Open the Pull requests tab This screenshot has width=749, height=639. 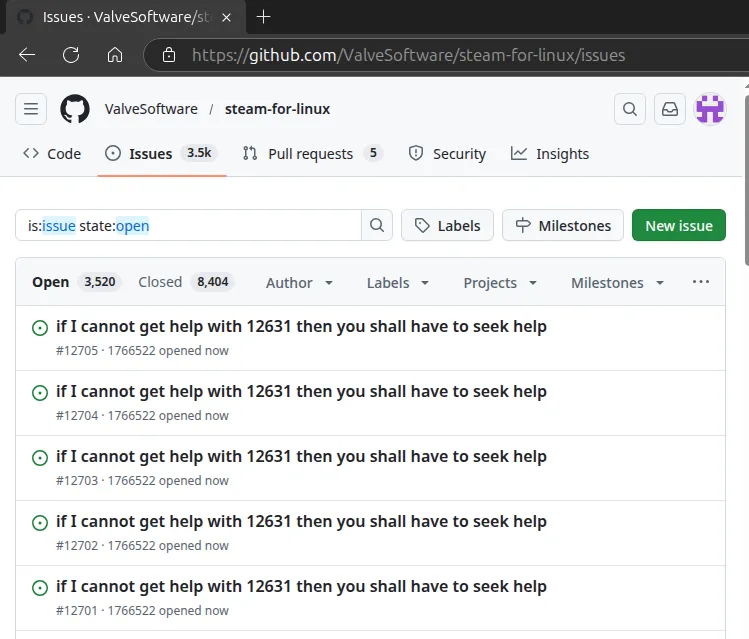click(x=312, y=154)
